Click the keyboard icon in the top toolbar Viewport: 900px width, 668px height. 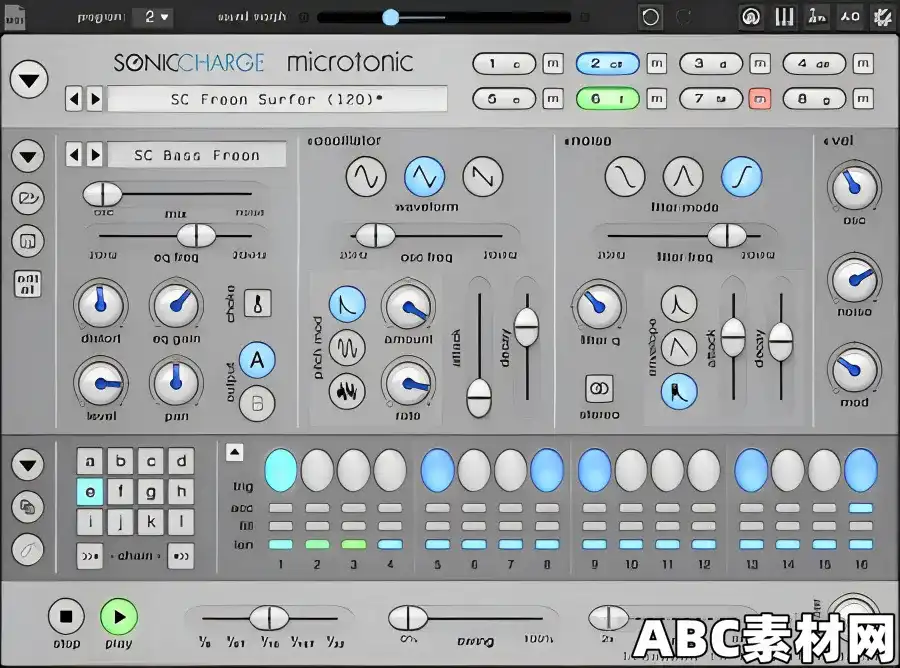pos(785,17)
